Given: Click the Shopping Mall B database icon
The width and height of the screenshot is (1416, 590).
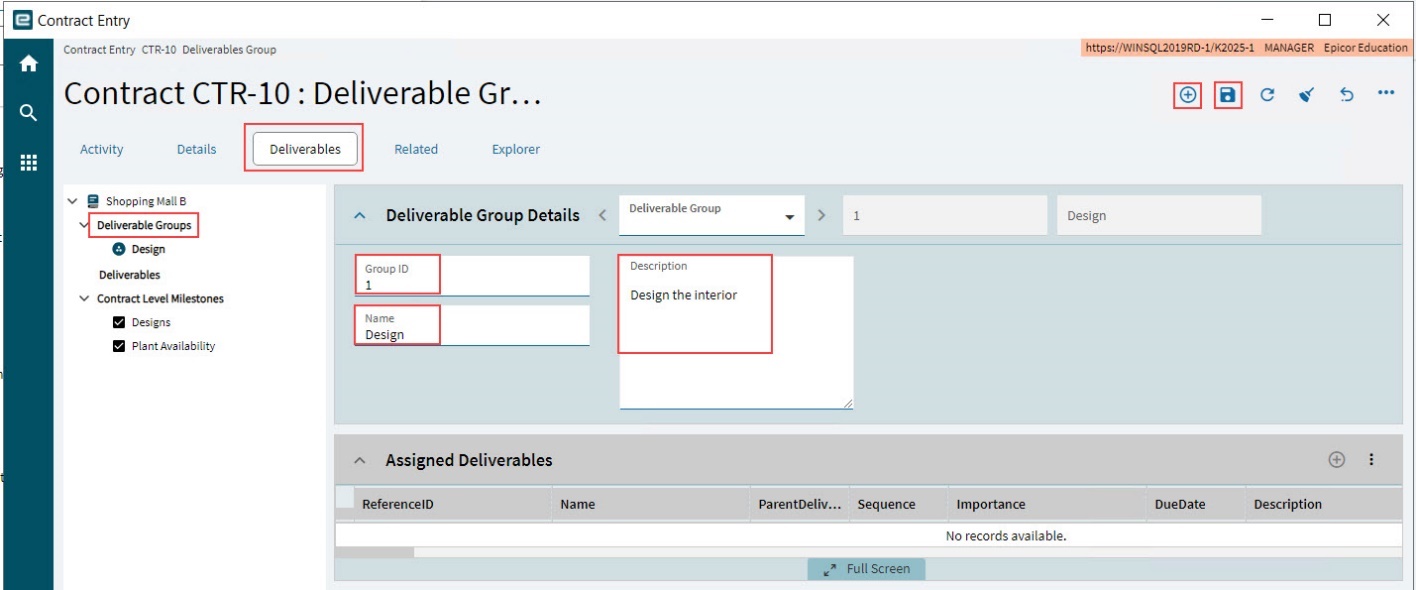Looking at the screenshot, I should pyautogui.click(x=93, y=201).
